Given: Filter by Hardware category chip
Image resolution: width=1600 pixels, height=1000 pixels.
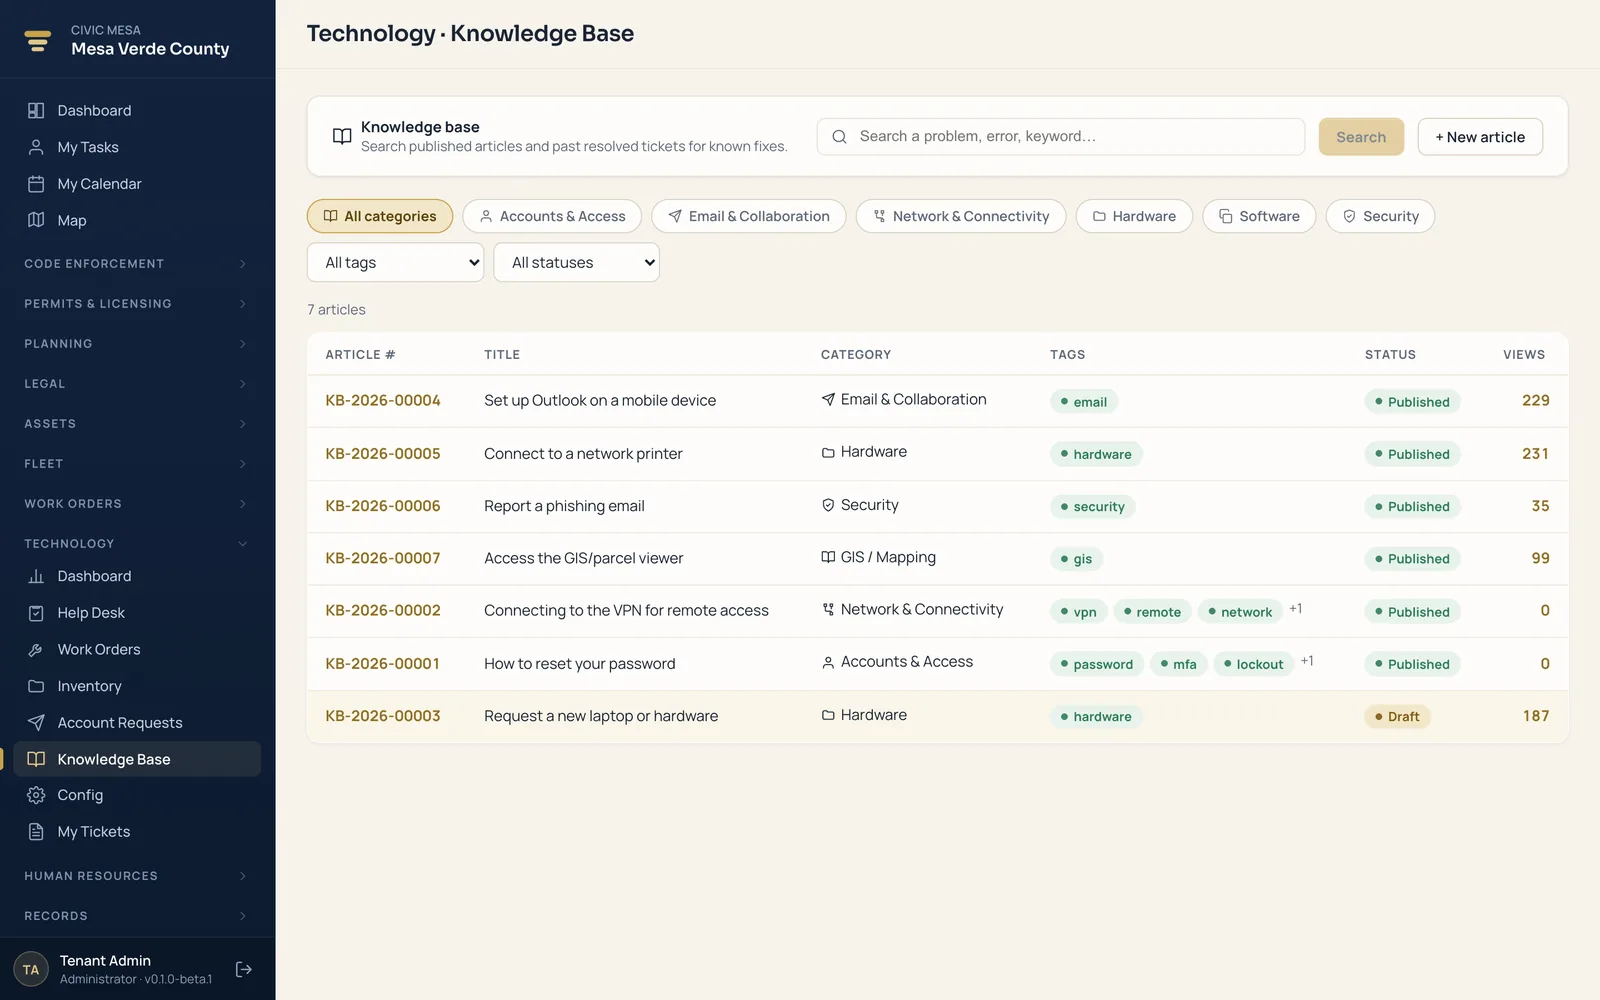Looking at the screenshot, I should pyautogui.click(x=1134, y=216).
